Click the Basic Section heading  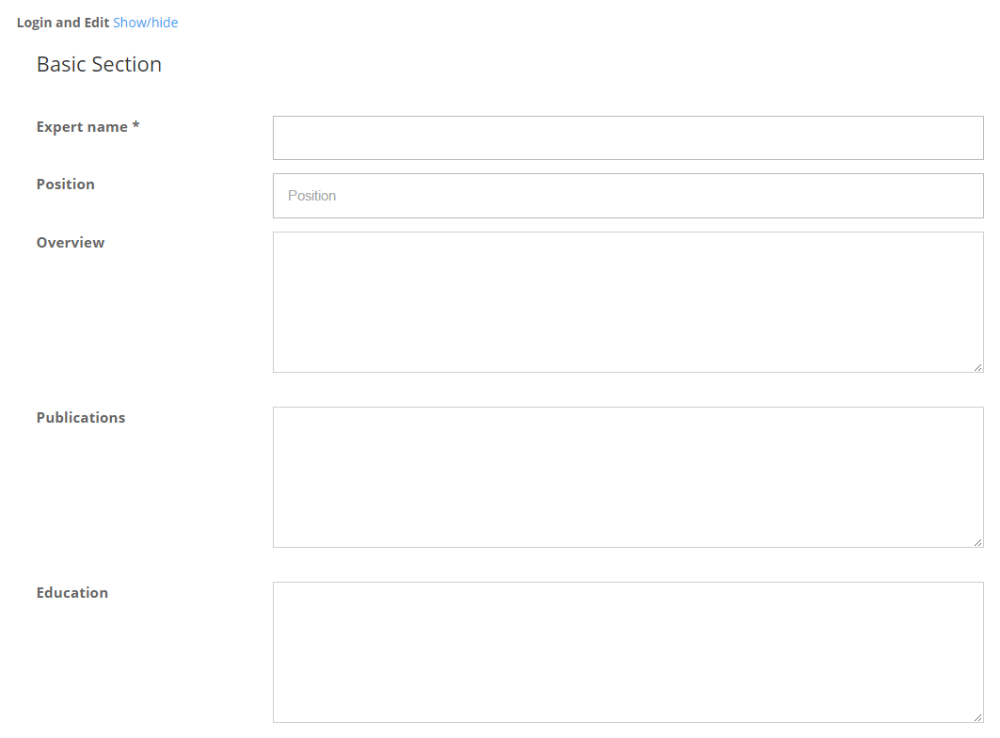[99, 64]
